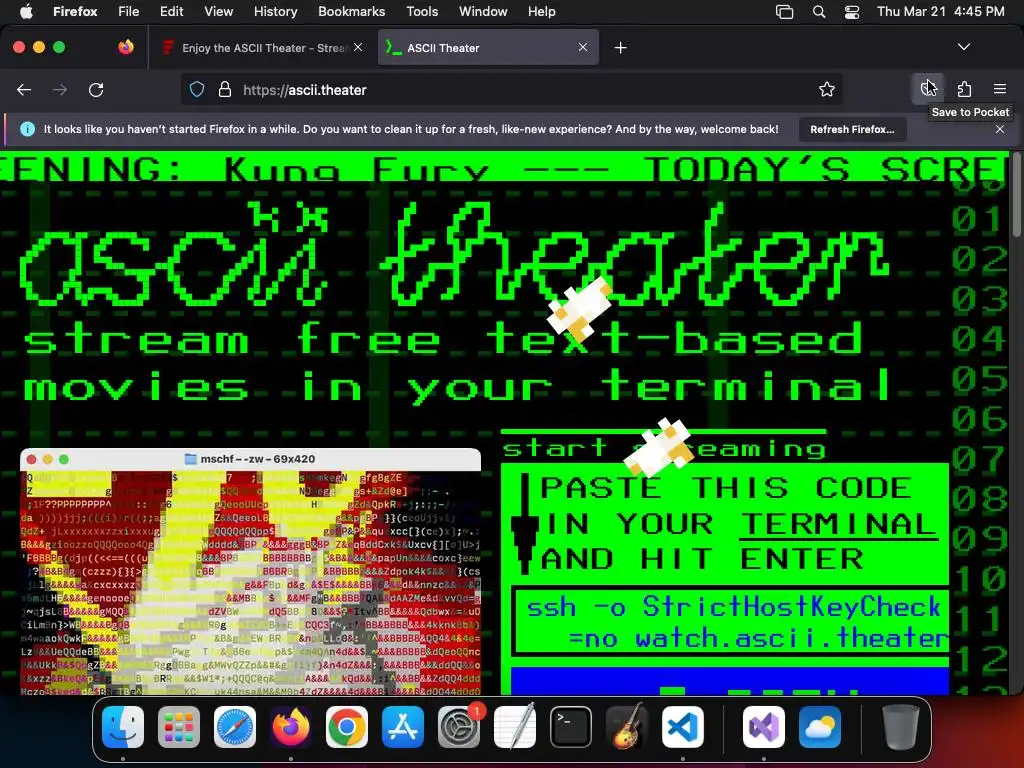This screenshot has height=768, width=1024.
Task: Save page to Pocket
Action: pyautogui.click(x=928, y=89)
